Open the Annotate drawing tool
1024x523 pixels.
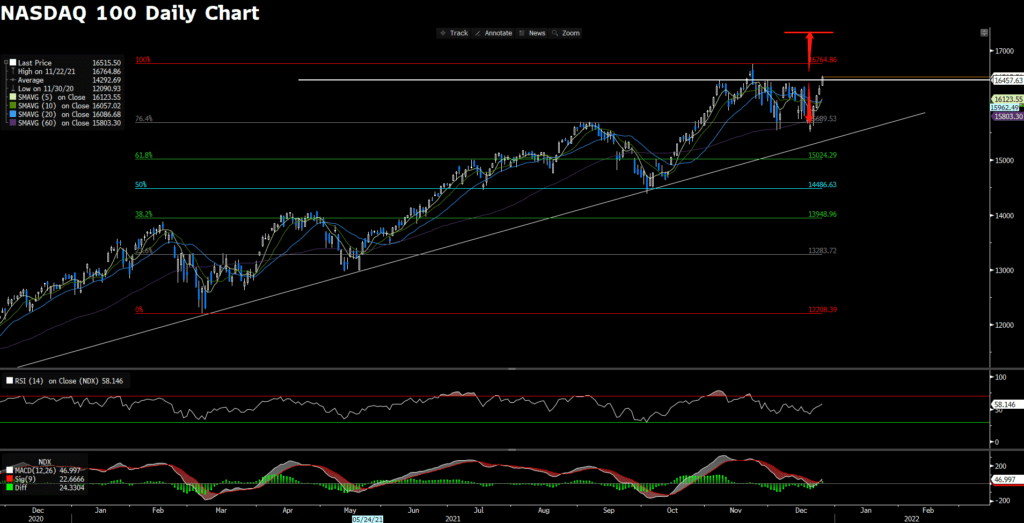click(493, 33)
